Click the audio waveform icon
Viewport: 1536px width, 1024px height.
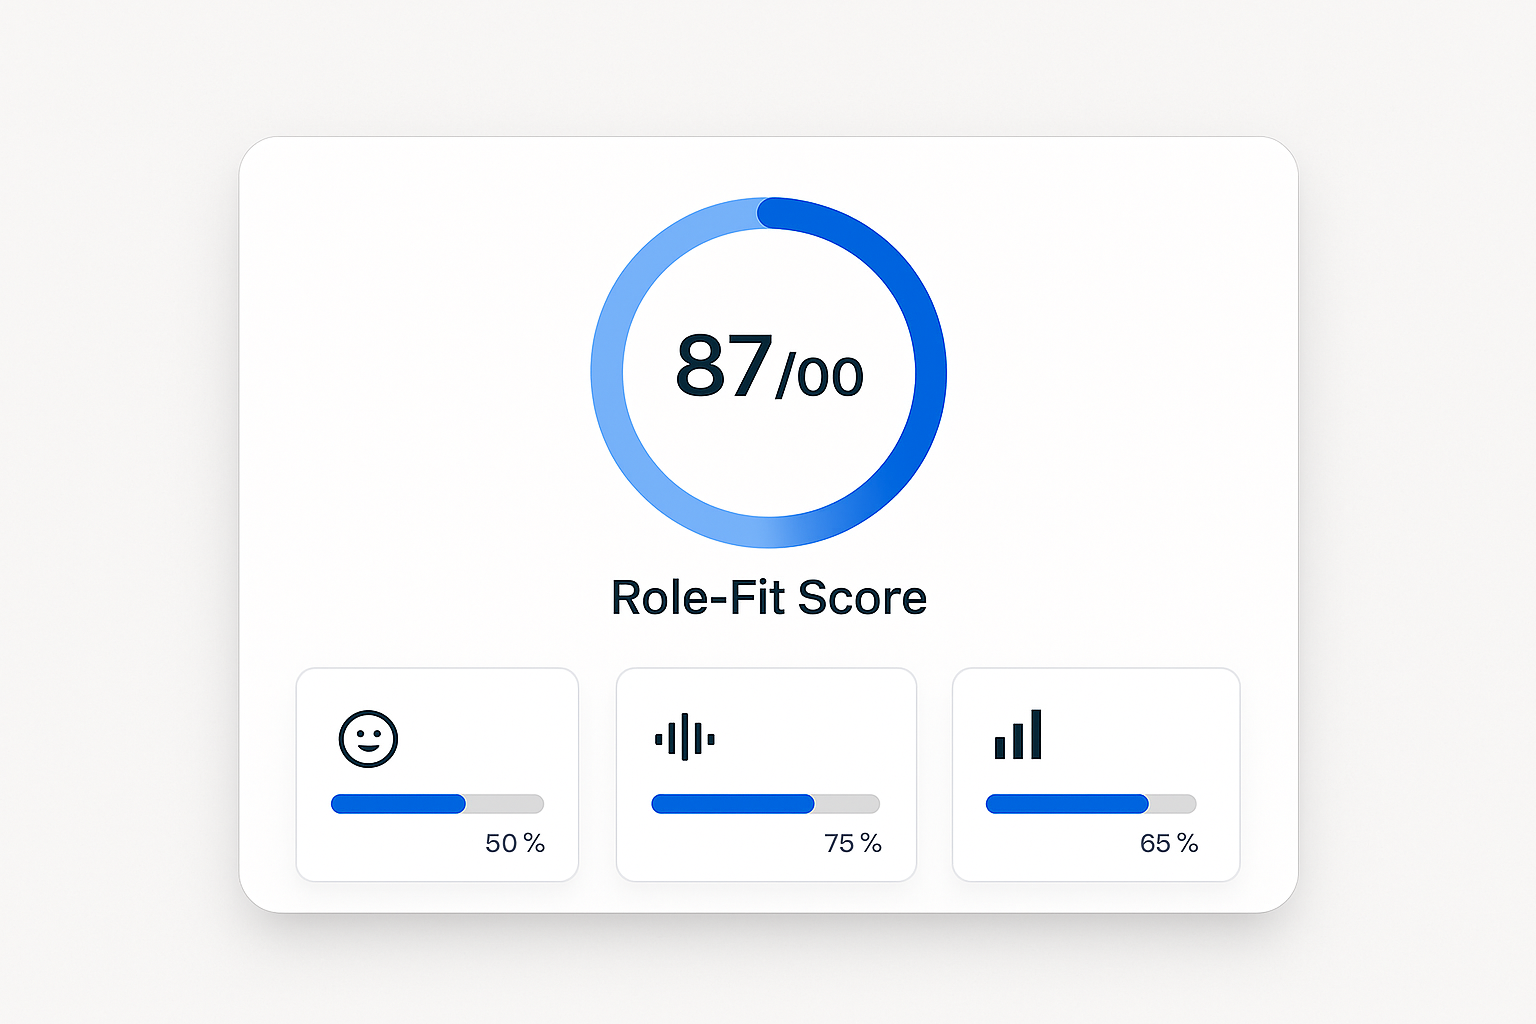pyautogui.click(x=685, y=738)
